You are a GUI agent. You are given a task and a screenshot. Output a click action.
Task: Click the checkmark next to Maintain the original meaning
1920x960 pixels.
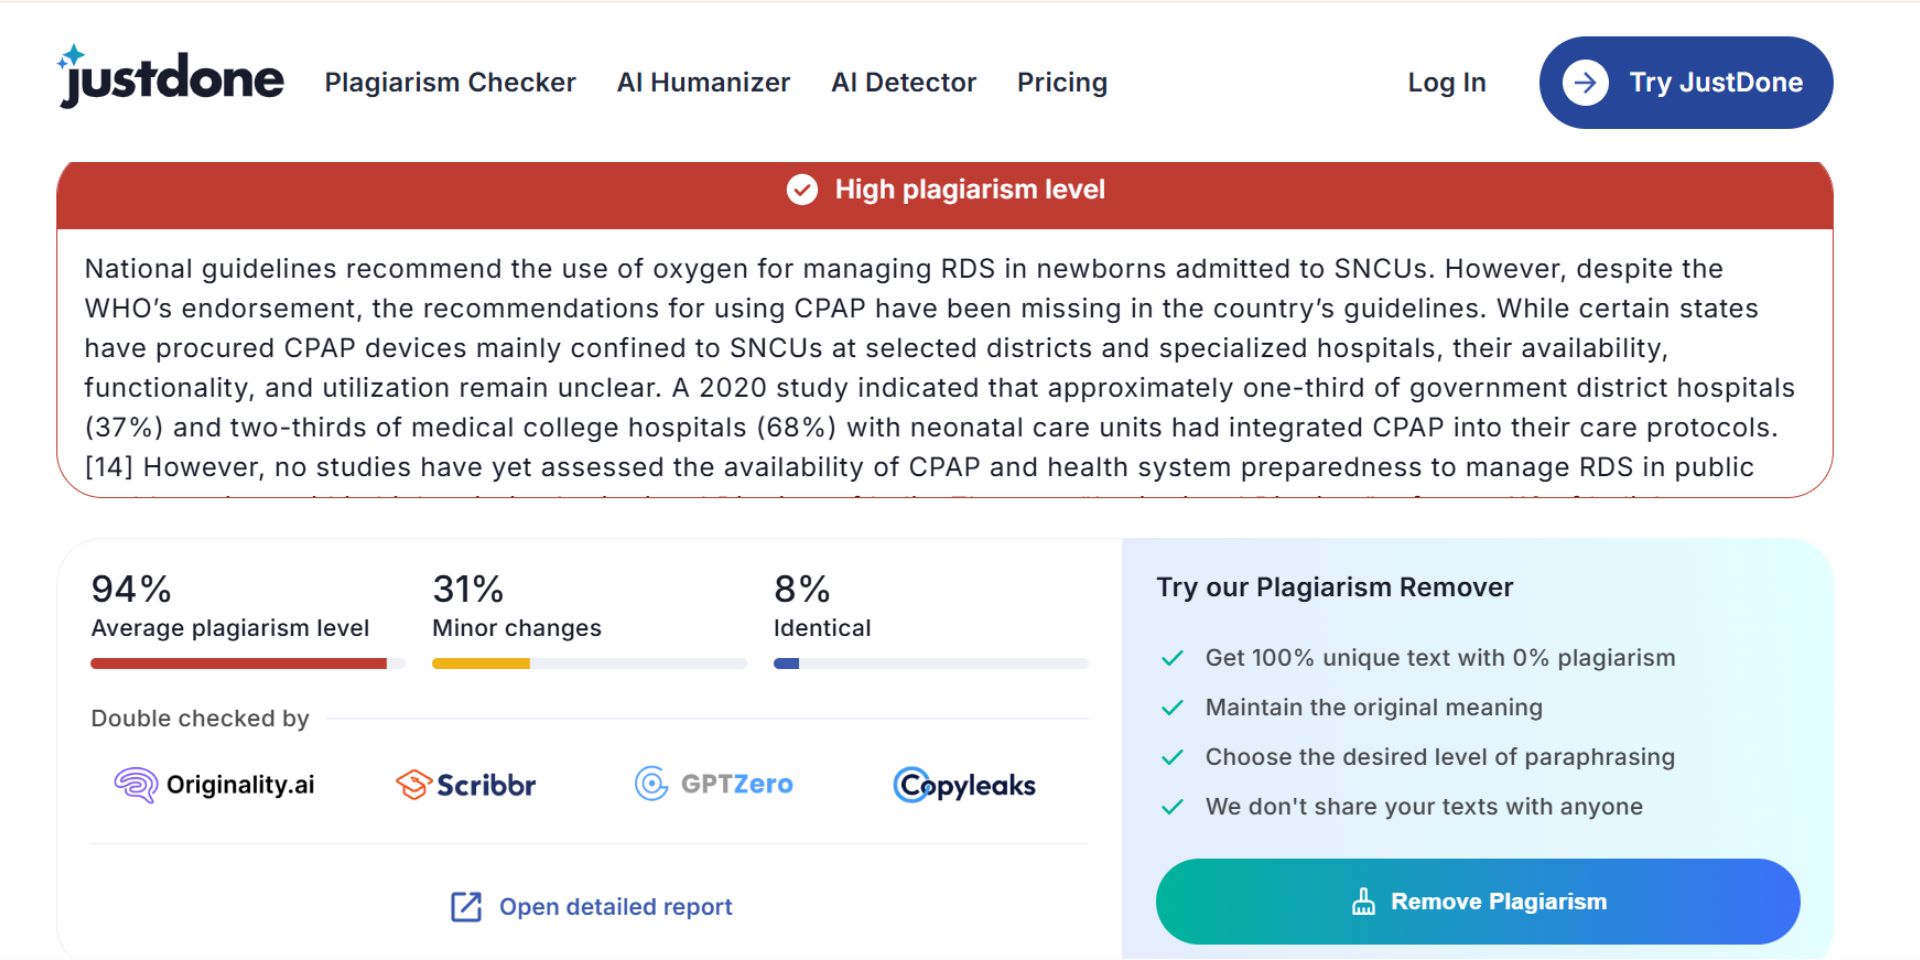(x=1172, y=708)
